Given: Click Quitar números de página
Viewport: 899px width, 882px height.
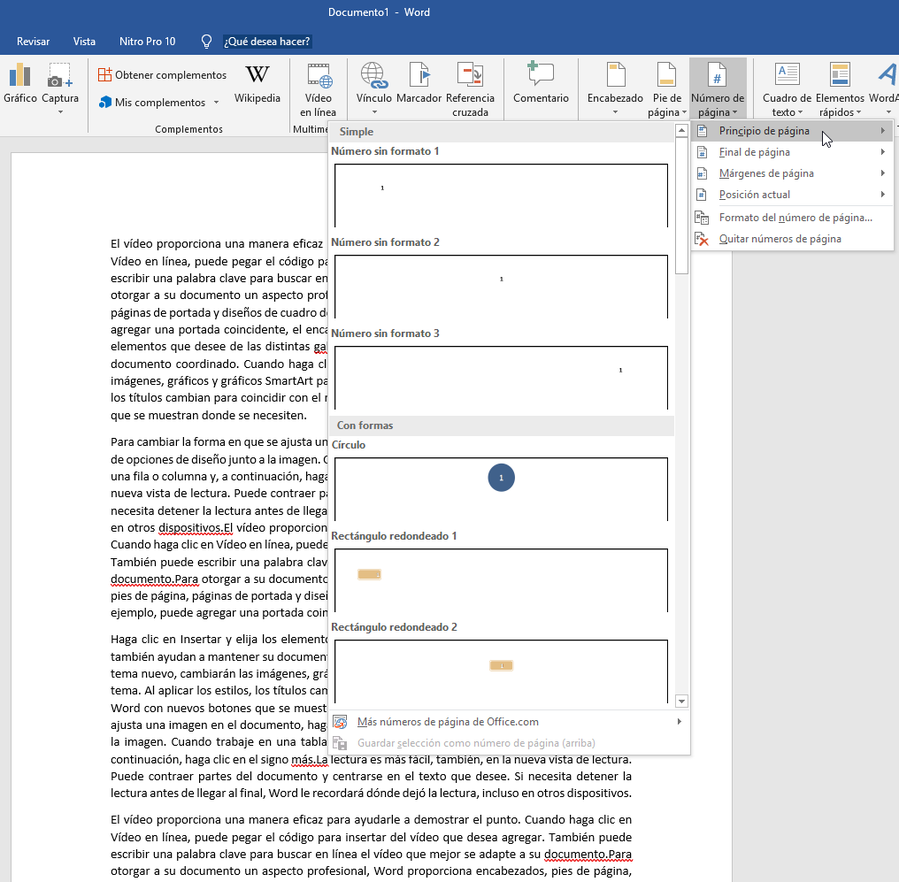Looking at the screenshot, I should pos(779,239).
